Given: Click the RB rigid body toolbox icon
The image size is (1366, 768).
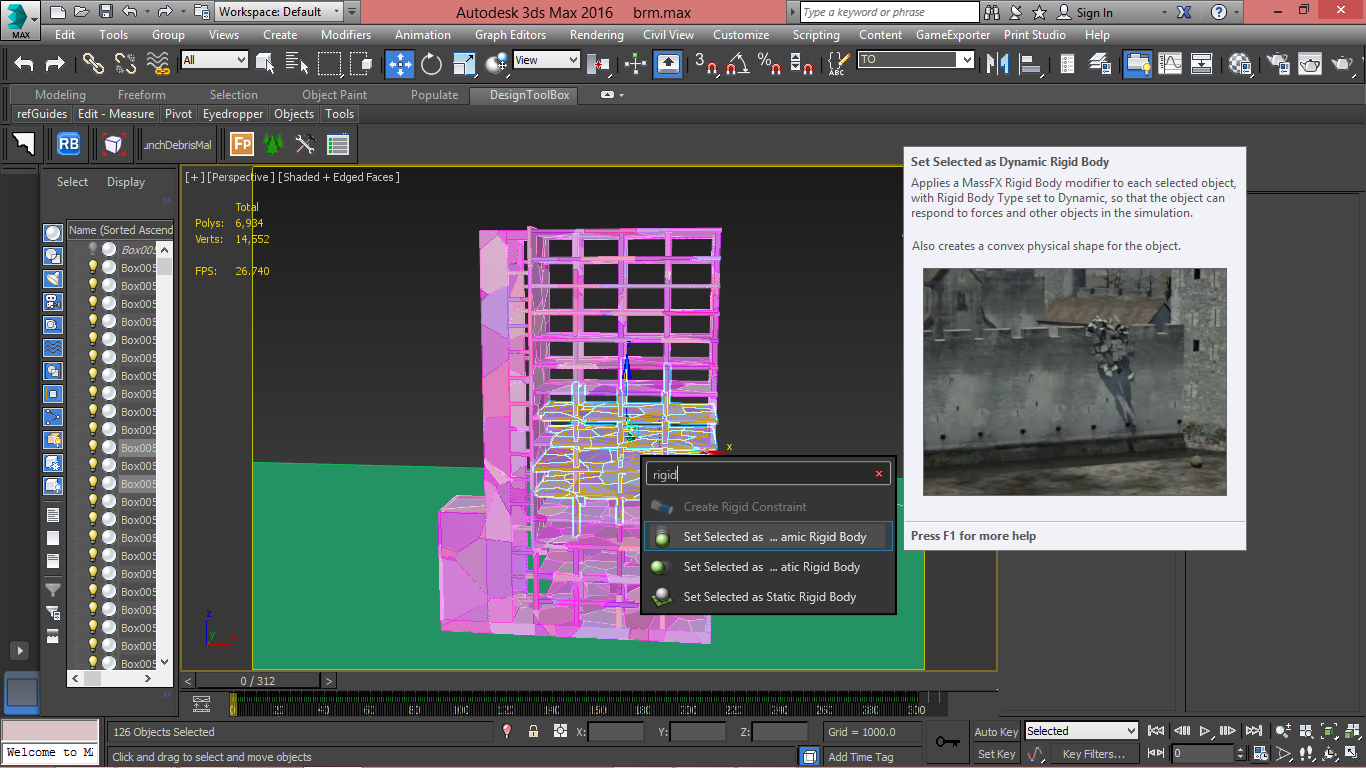Looking at the screenshot, I should (x=68, y=144).
